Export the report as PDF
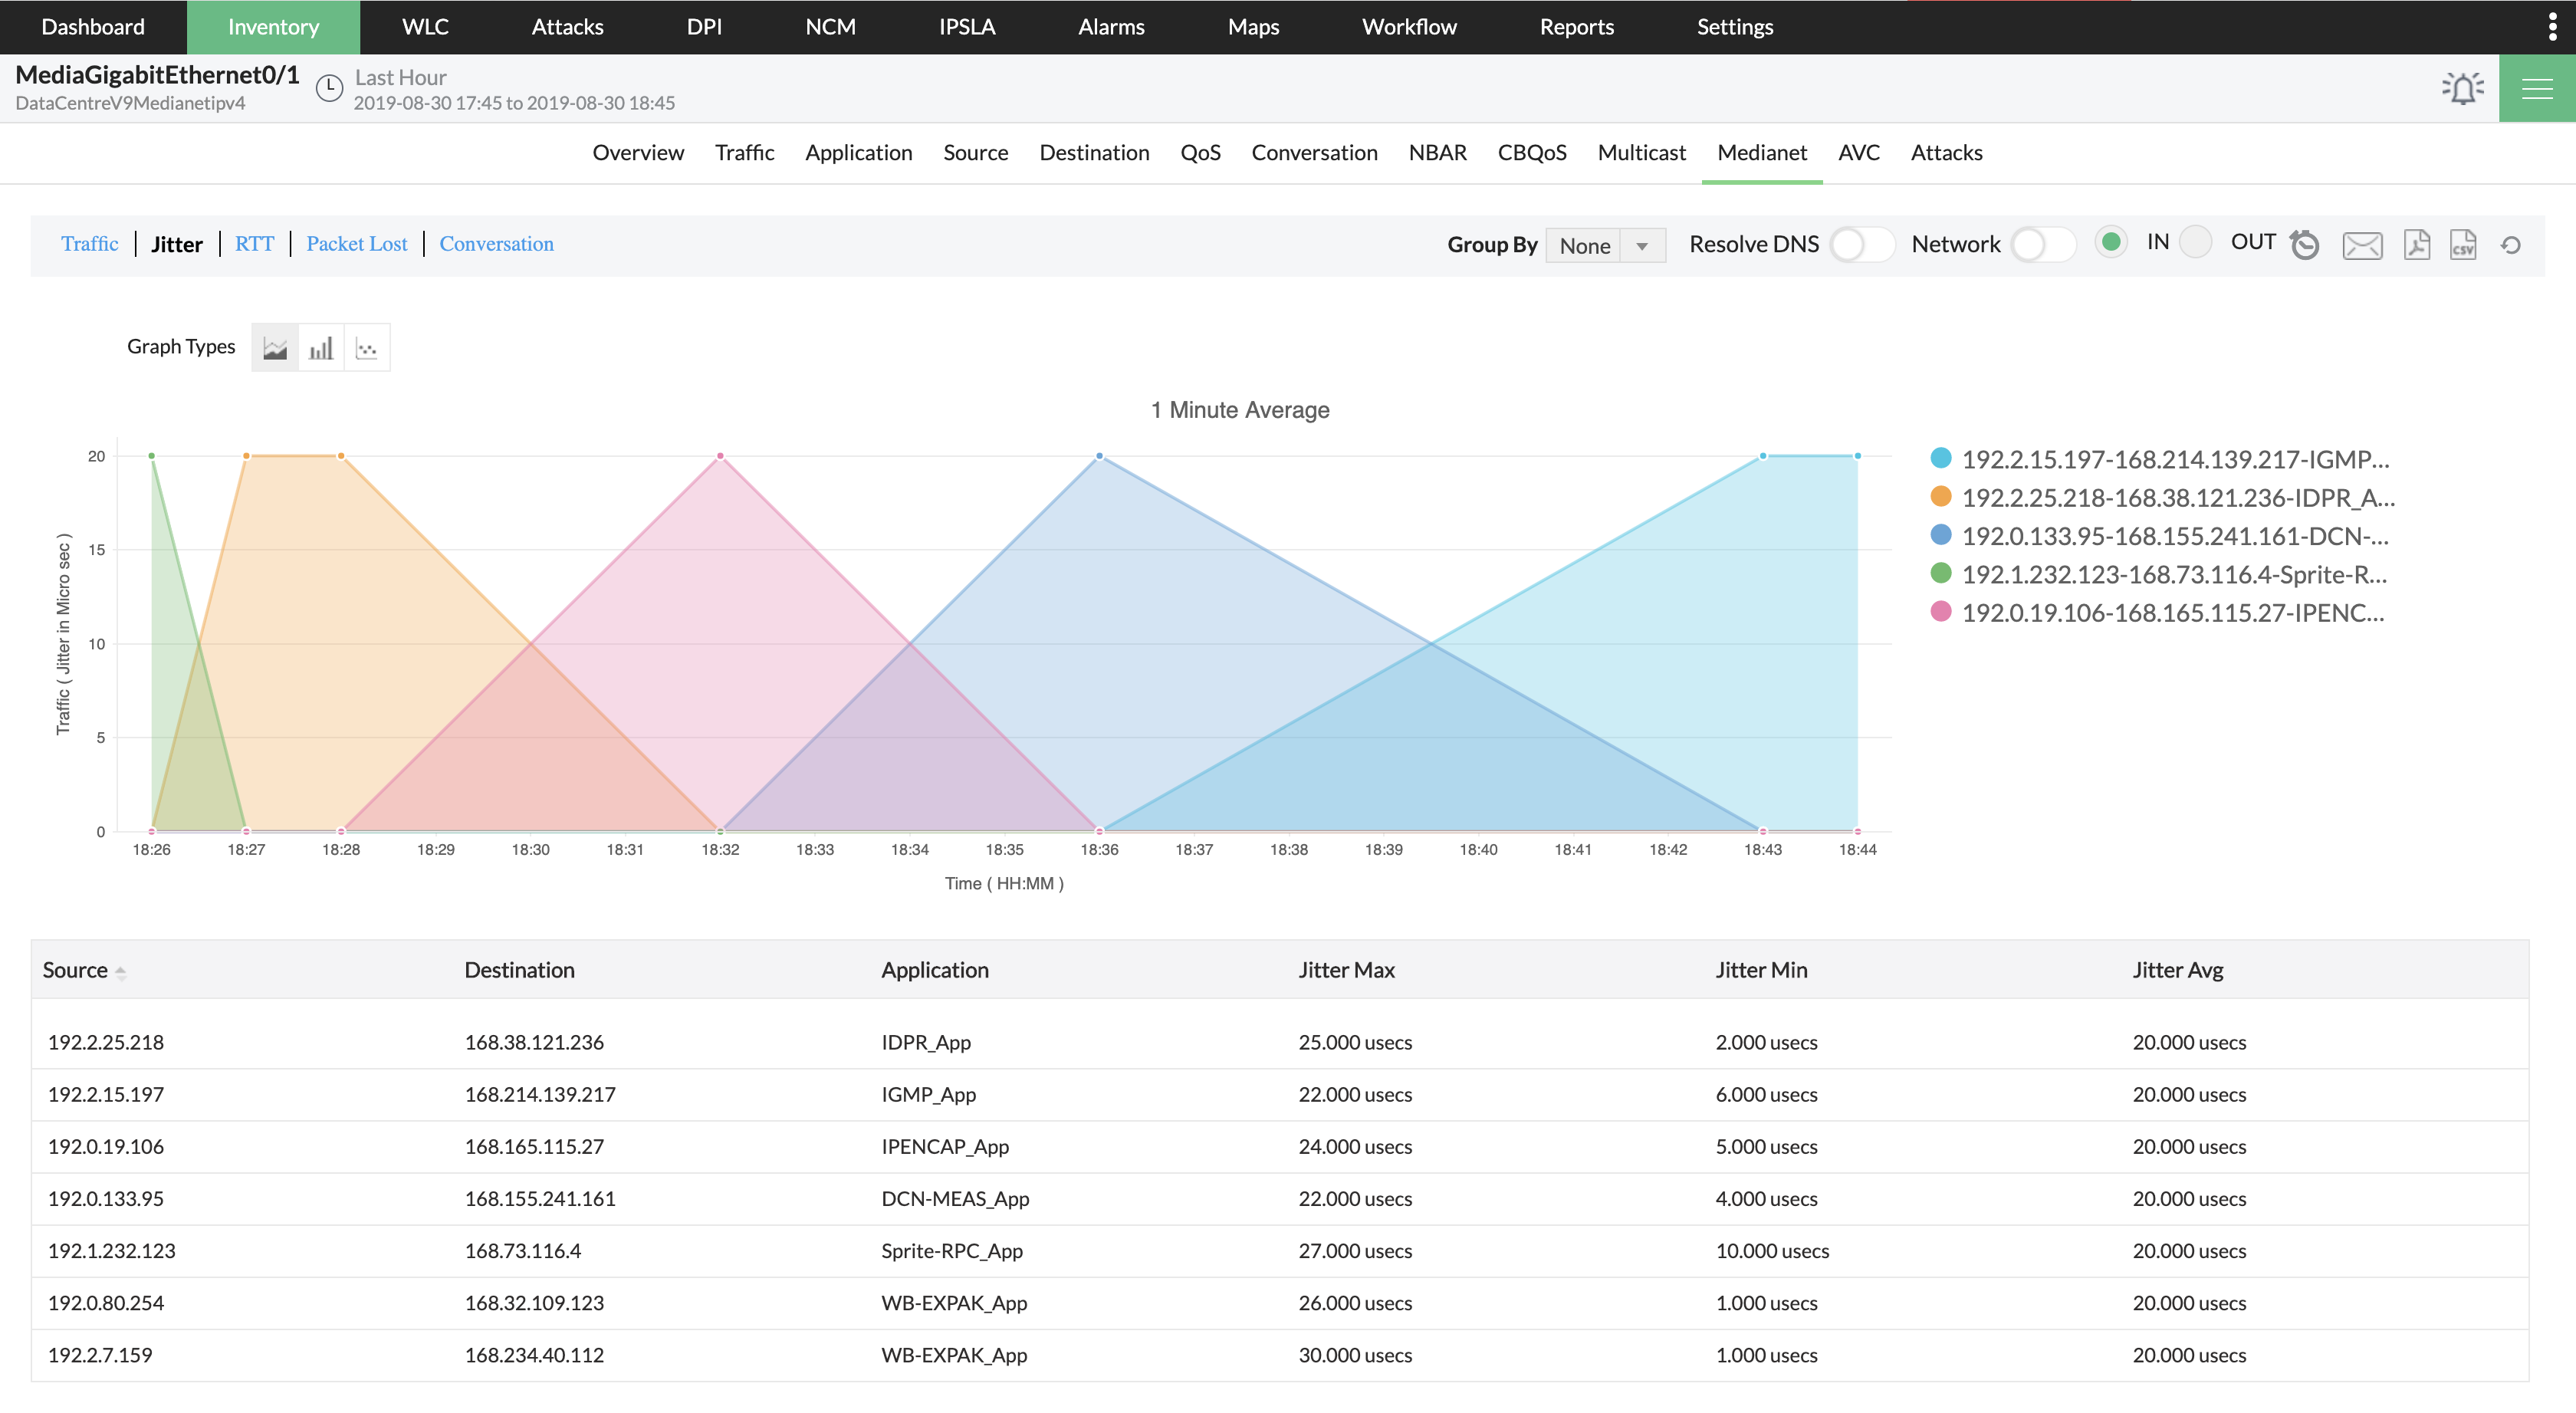 coord(2417,244)
